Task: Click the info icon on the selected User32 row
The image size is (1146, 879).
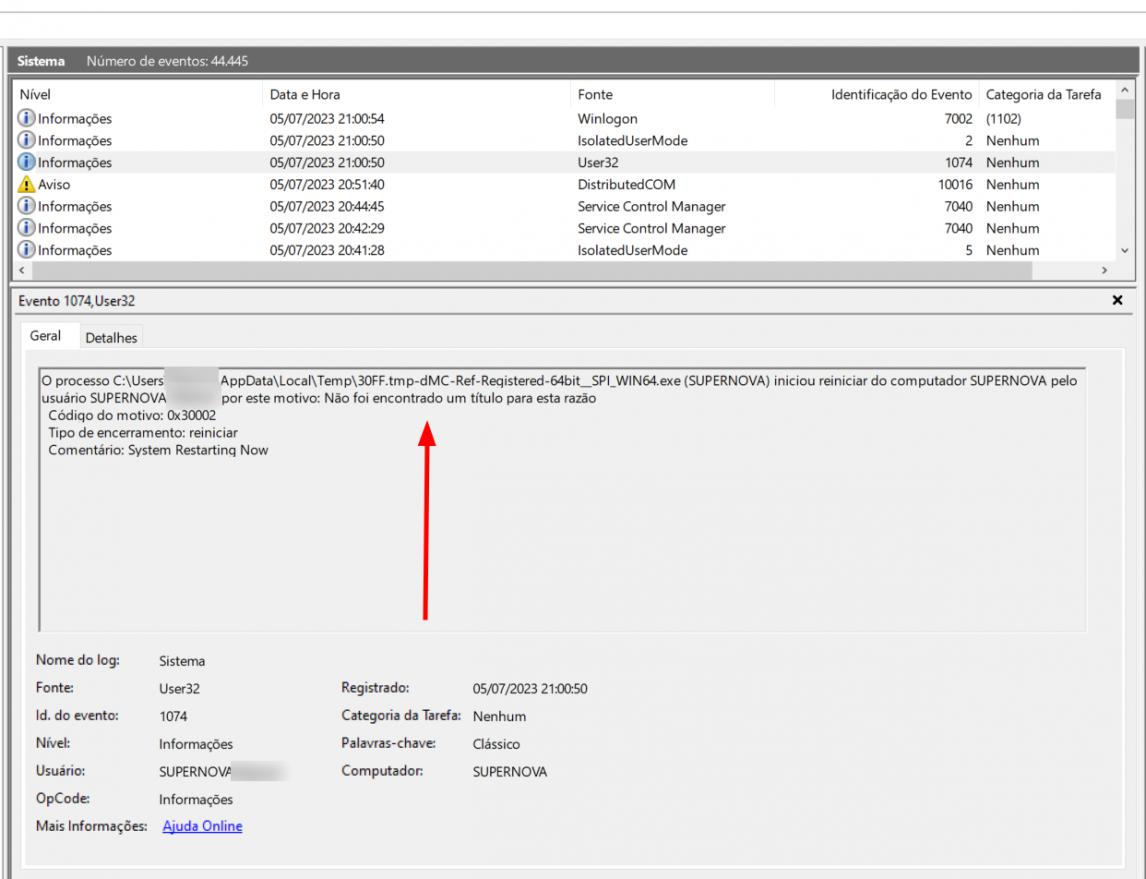Action: [x=27, y=163]
